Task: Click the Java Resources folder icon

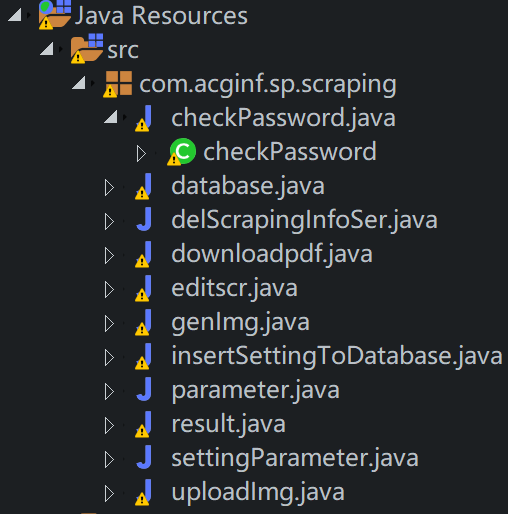Action: click(x=55, y=15)
